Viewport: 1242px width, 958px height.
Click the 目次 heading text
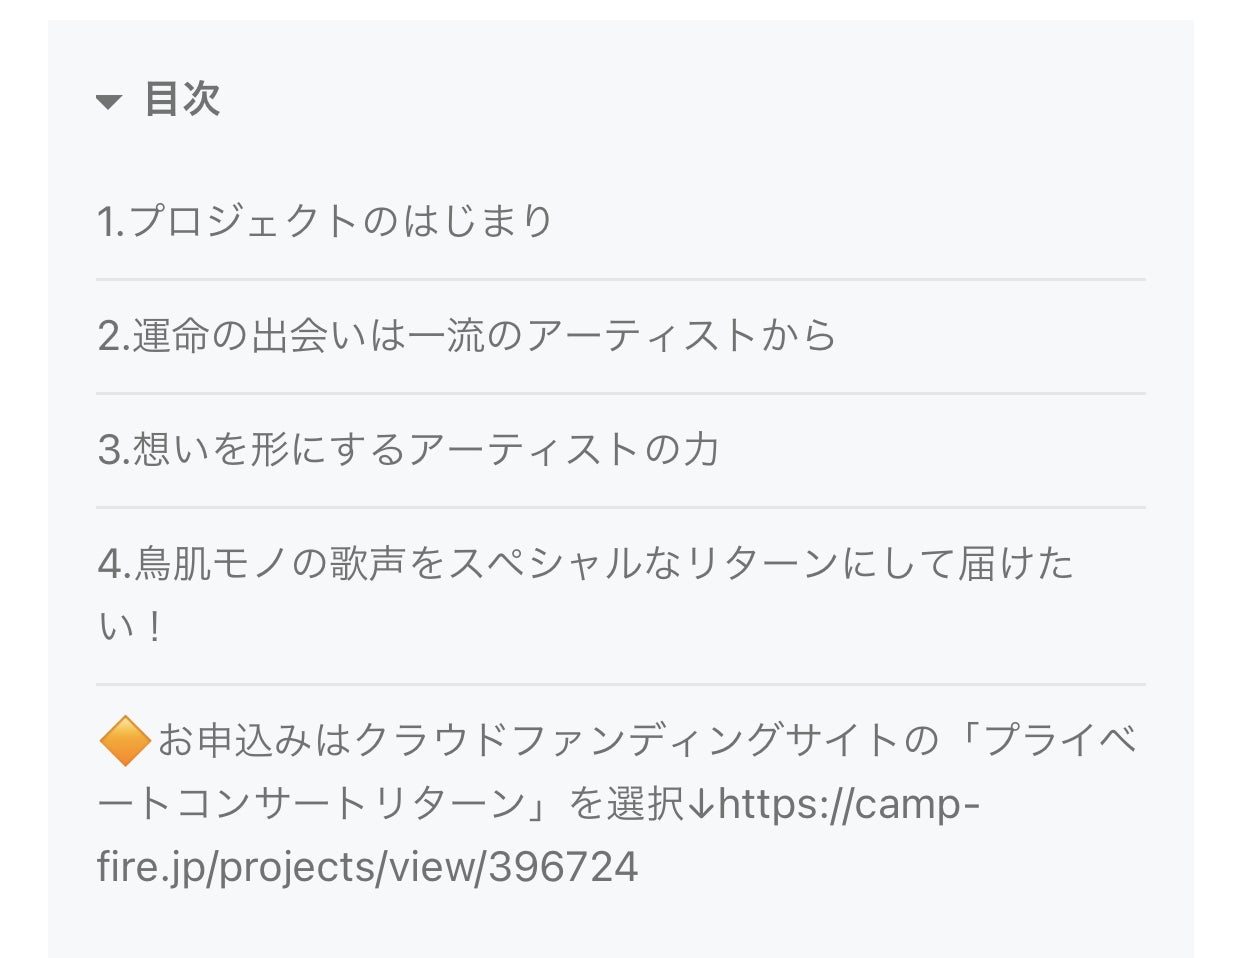click(182, 99)
